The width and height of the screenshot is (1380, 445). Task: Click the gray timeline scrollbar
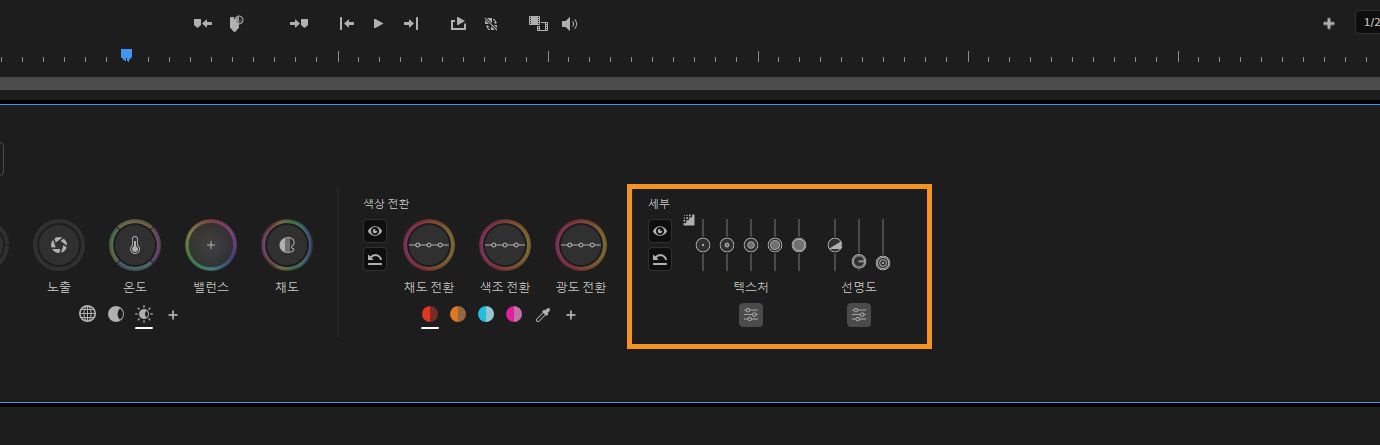[x=690, y=83]
